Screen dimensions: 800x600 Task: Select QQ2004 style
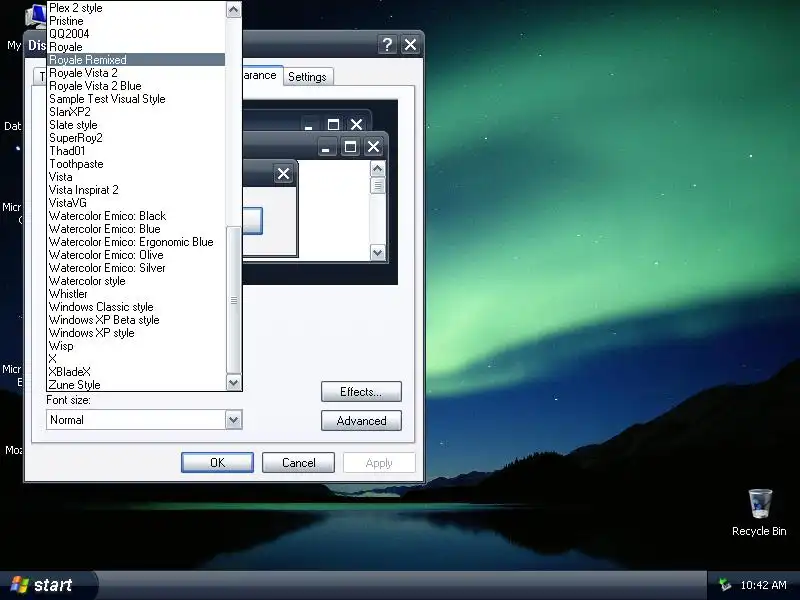tap(136, 34)
